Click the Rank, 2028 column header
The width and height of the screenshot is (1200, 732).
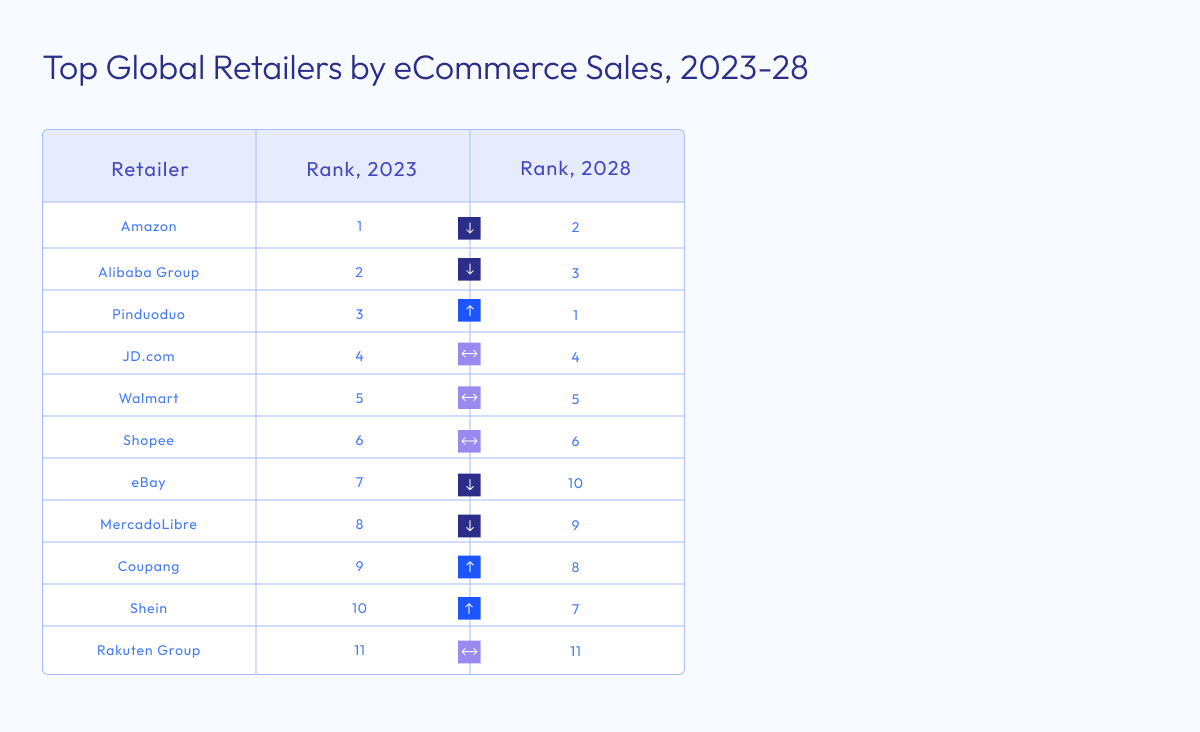576,168
